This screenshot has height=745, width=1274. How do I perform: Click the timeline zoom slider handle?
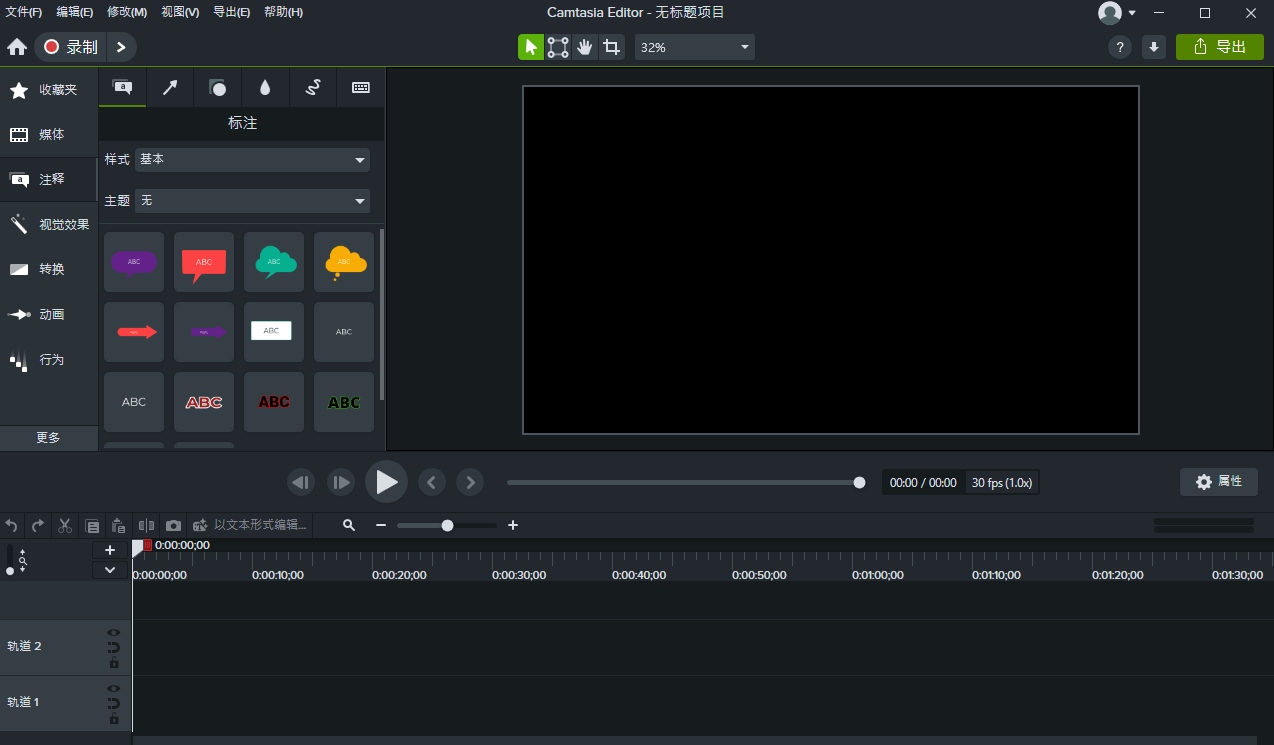447,525
